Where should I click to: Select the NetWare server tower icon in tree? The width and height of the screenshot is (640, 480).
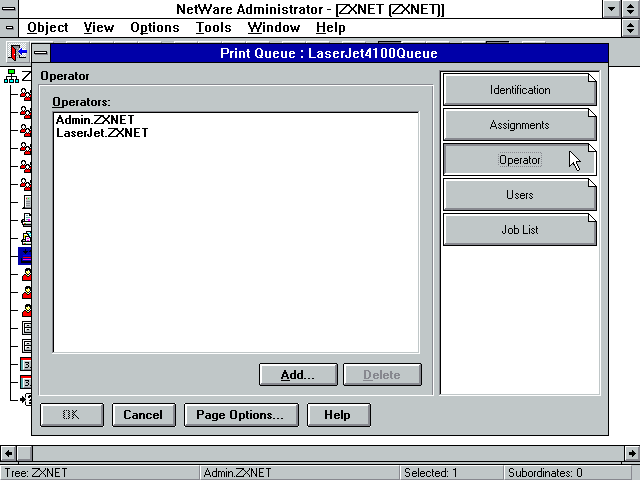point(27,202)
